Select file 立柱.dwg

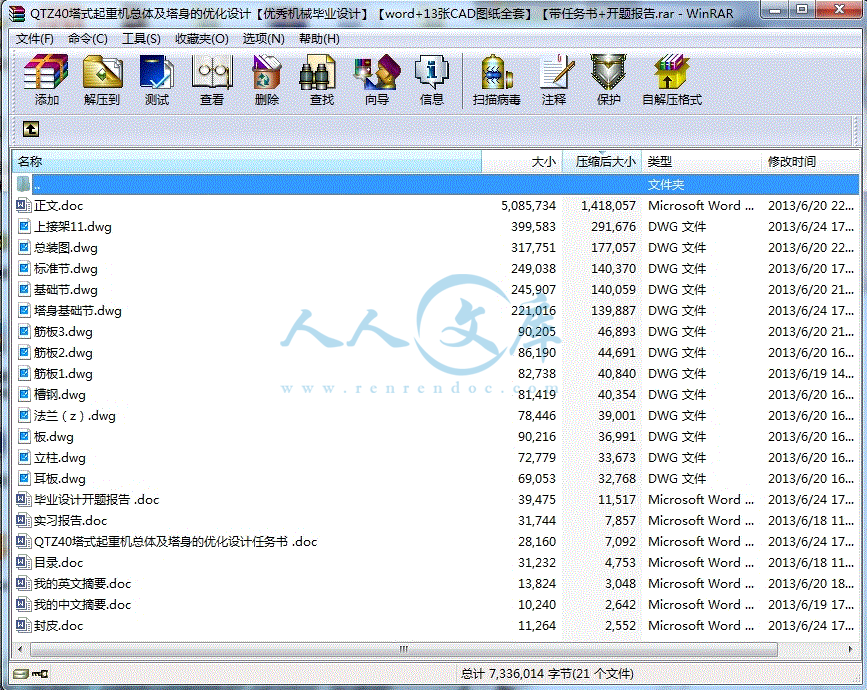[60, 458]
